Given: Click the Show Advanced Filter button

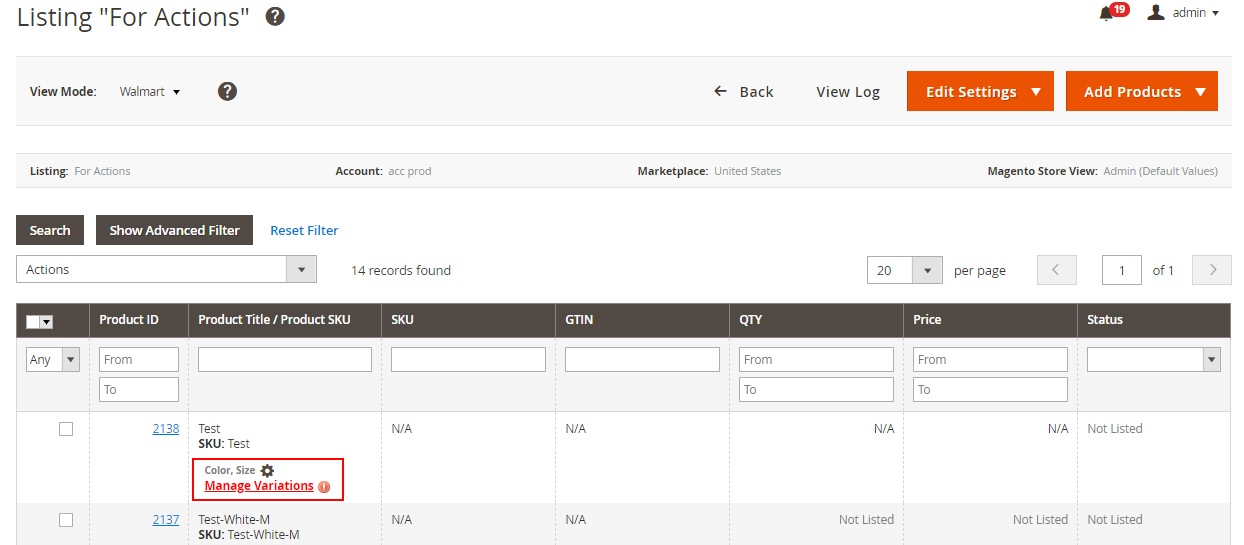Looking at the screenshot, I should [174, 230].
